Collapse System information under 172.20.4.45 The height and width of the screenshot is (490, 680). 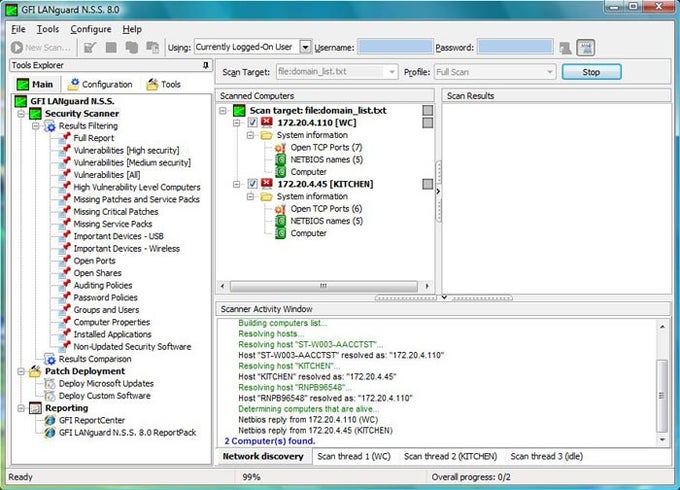[x=251, y=197]
